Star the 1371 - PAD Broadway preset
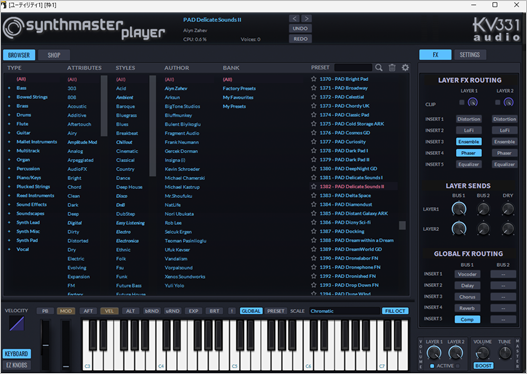 pos(314,88)
